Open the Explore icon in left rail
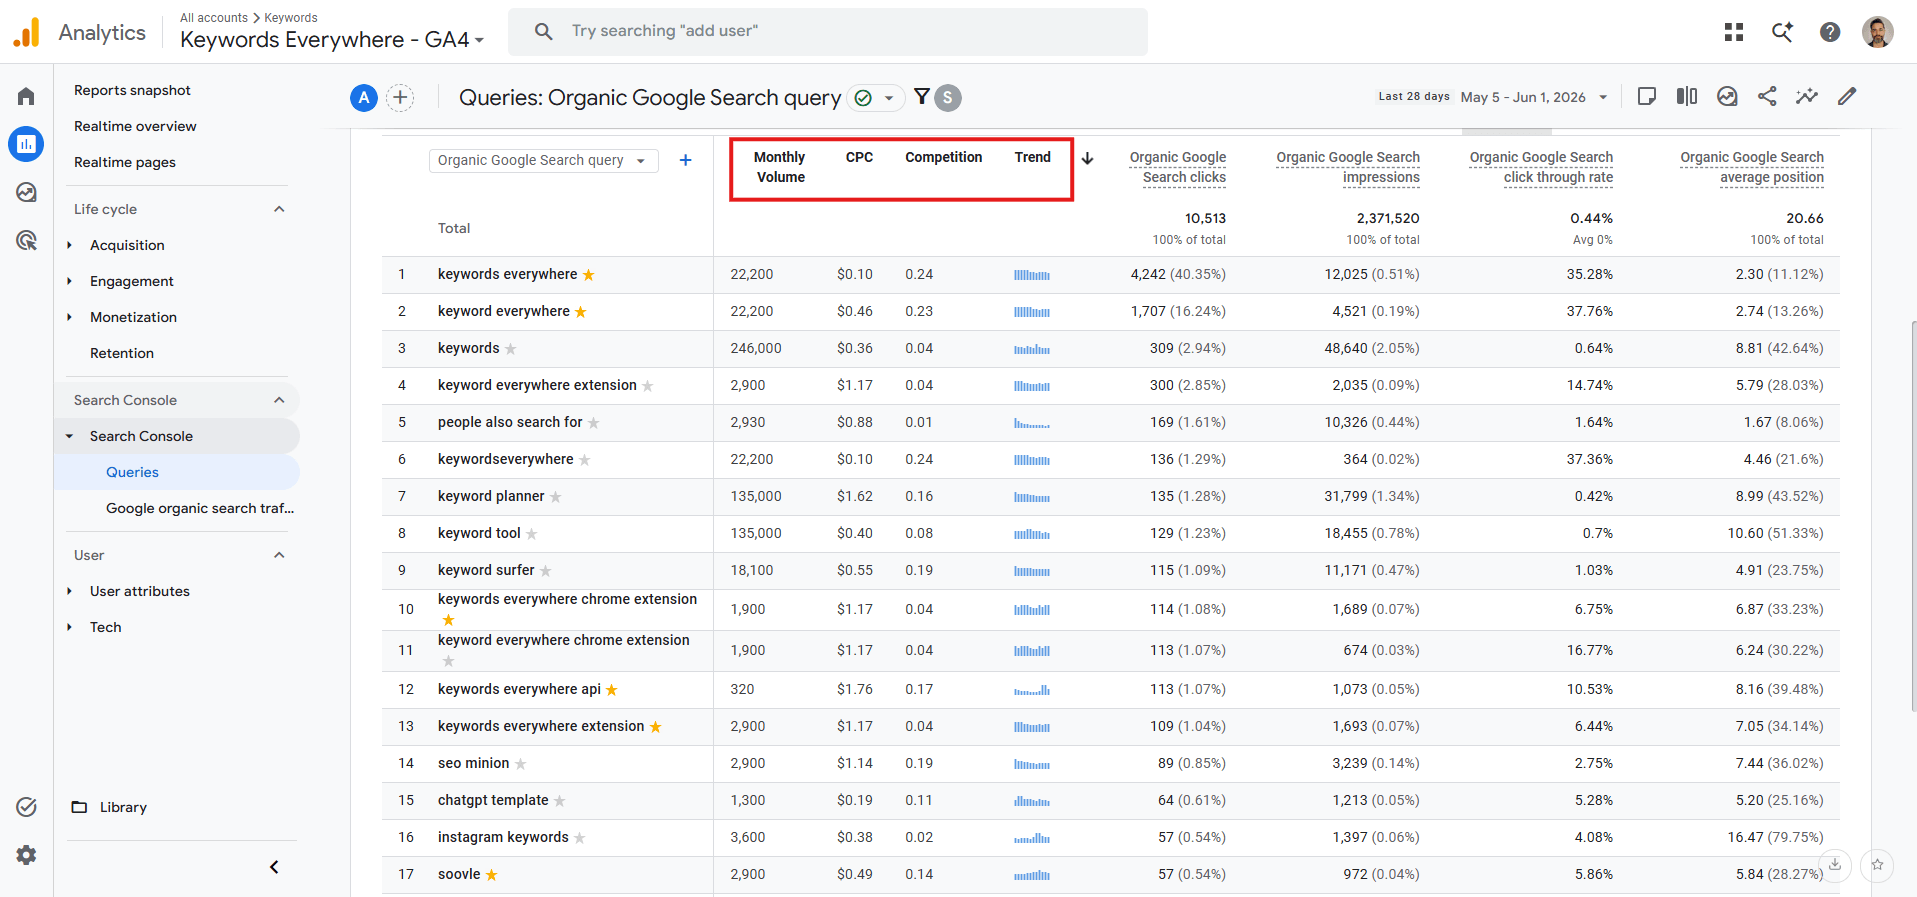 pyautogui.click(x=26, y=192)
